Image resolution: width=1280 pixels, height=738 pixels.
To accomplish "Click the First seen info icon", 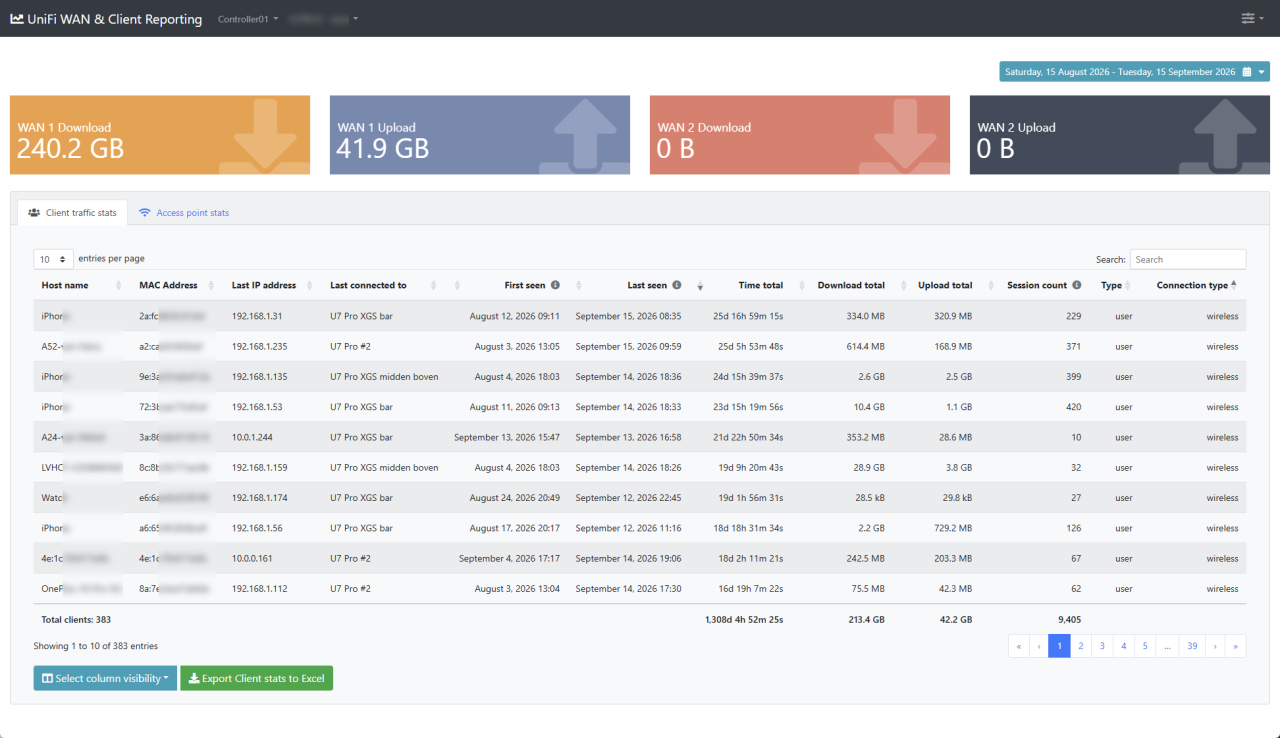I will 555,285.
